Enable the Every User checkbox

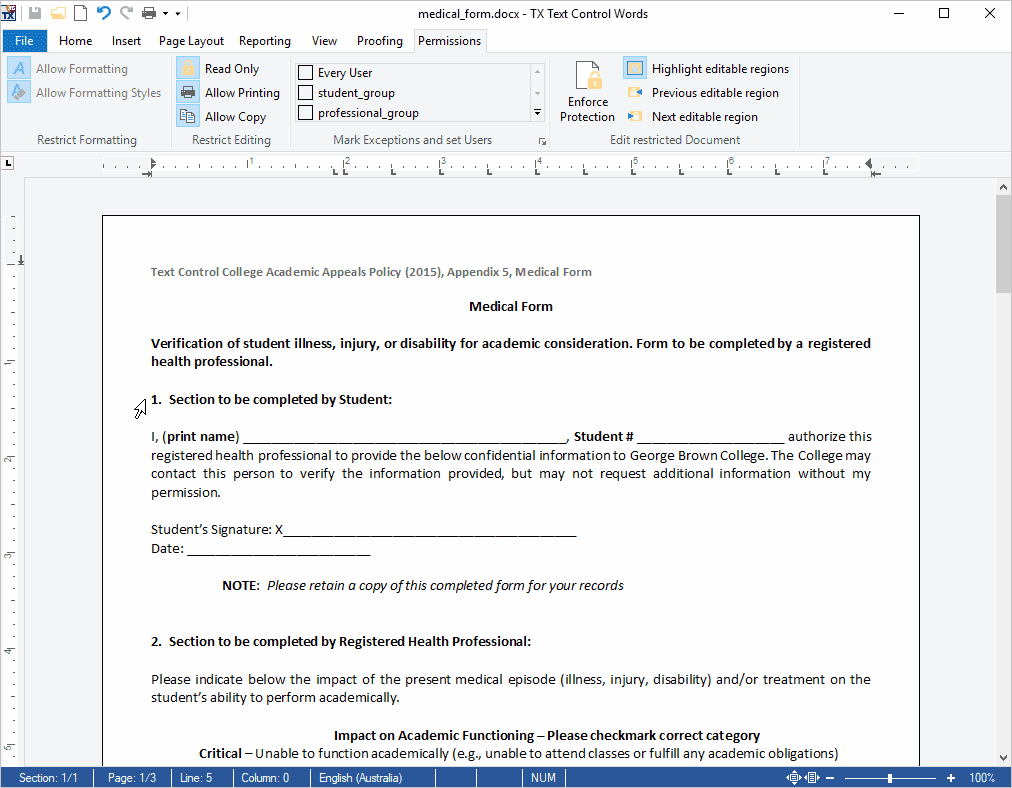(304, 72)
